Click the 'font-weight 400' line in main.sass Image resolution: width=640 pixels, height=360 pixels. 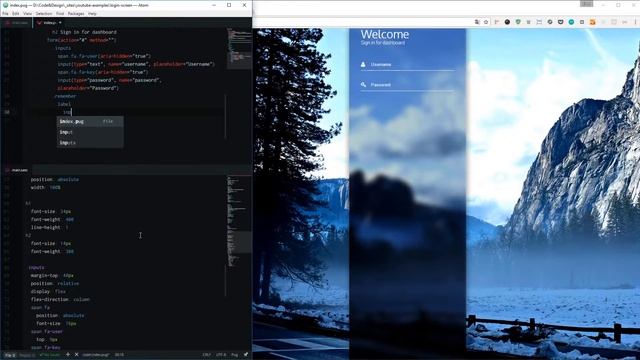click(x=52, y=219)
